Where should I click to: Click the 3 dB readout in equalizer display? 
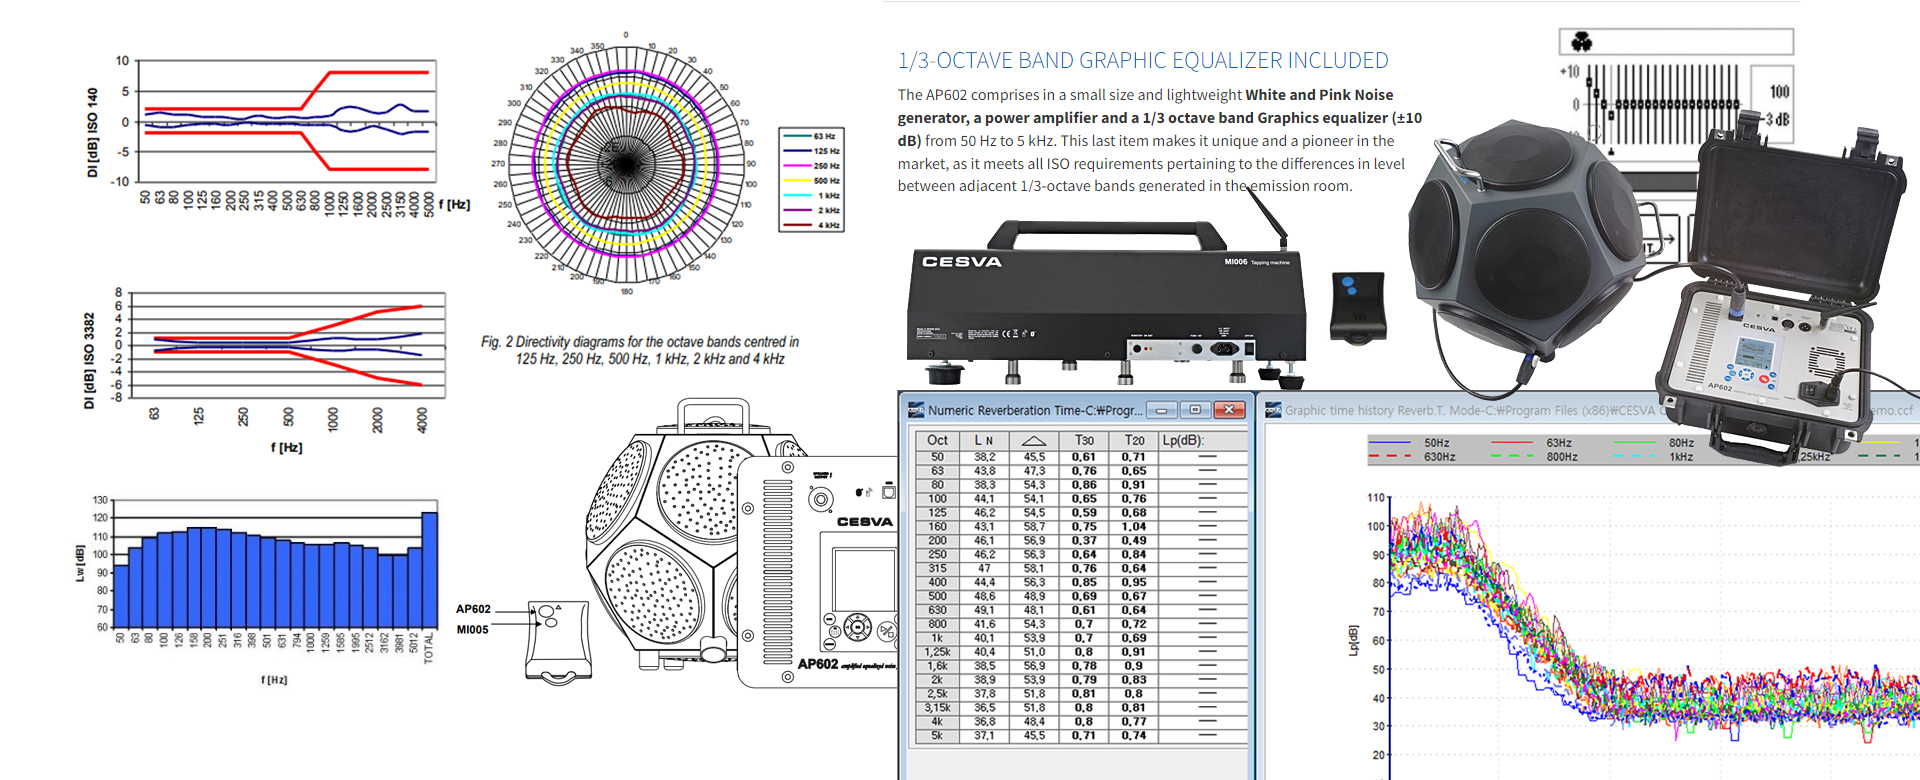(x=1777, y=119)
